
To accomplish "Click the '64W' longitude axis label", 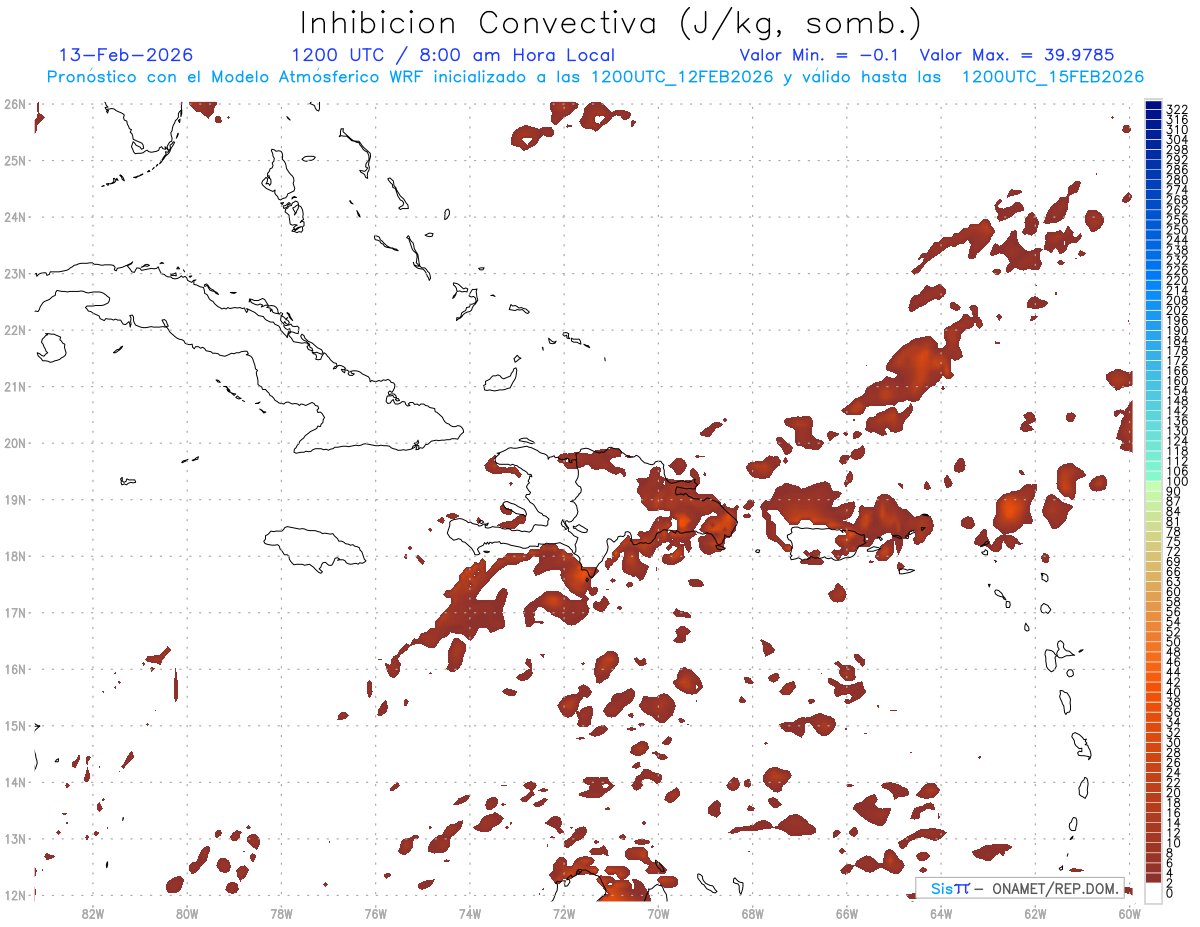I will click(x=941, y=912).
